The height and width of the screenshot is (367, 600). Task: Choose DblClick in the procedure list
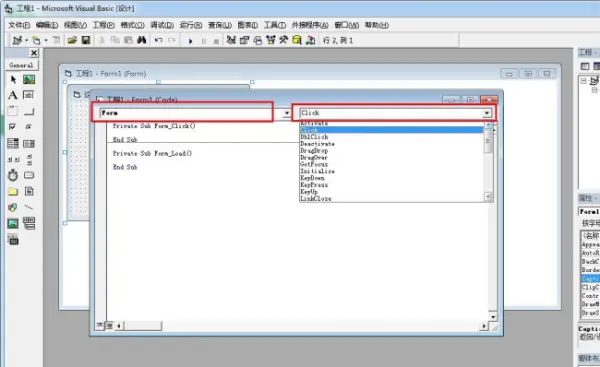391,137
